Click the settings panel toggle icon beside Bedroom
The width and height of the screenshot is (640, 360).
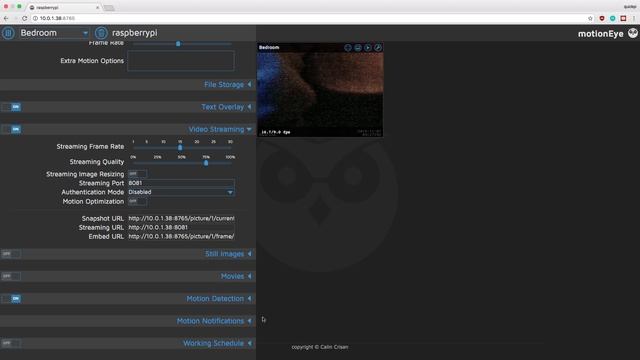pos(8,33)
